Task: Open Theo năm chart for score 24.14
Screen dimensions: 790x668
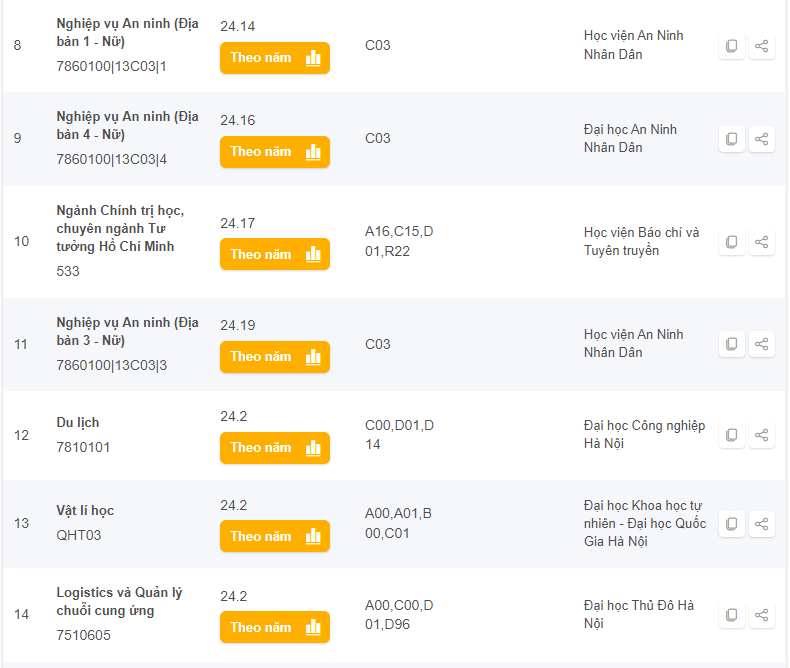Action: (x=274, y=58)
